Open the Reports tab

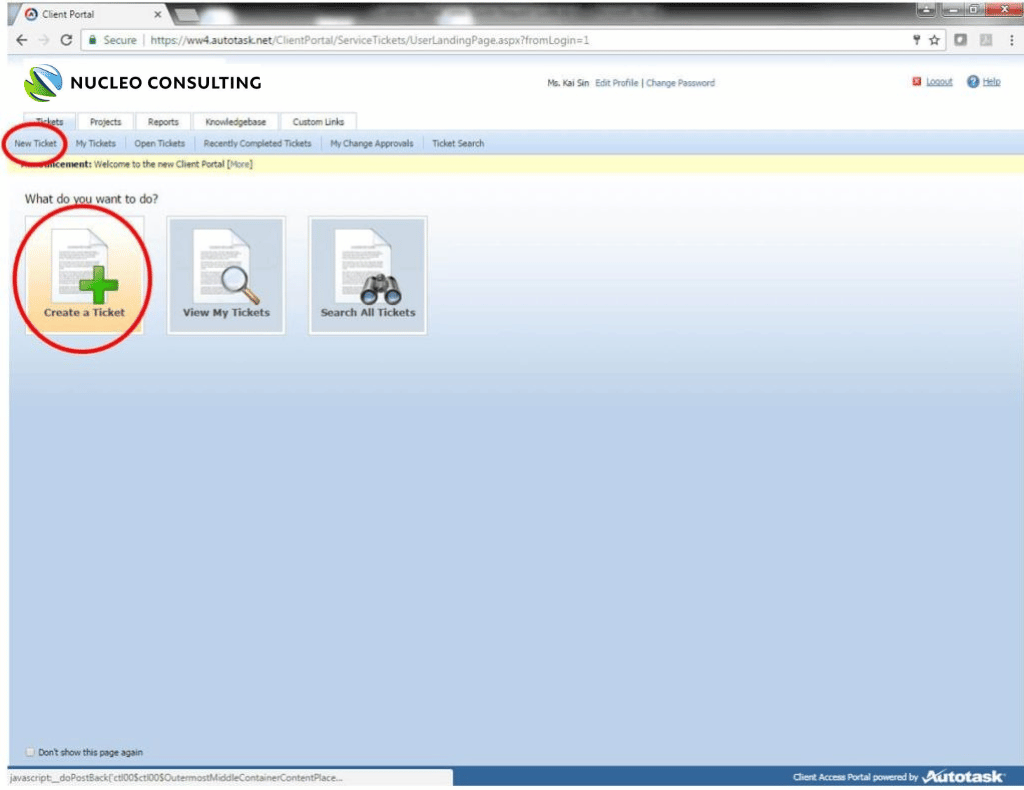pyautogui.click(x=163, y=122)
